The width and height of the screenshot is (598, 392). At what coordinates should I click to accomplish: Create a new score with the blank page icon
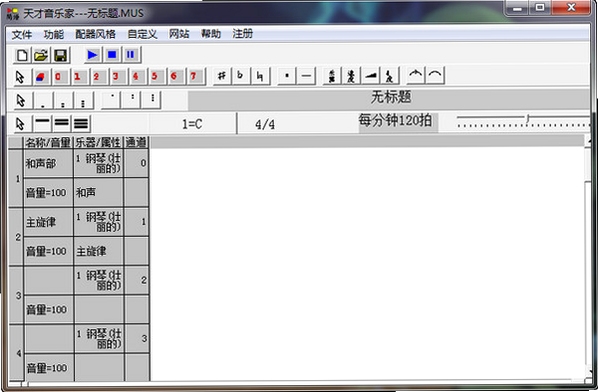[22, 55]
